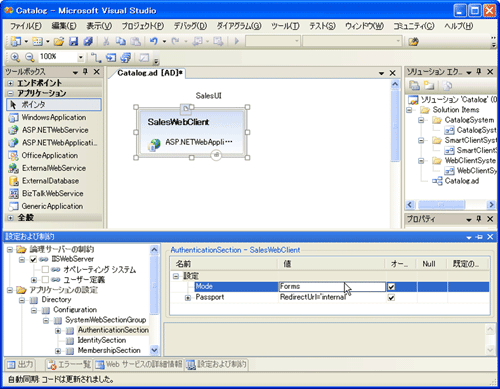Click the Open File folder icon
This screenshot has height=389, width=500.
(x=59, y=41)
